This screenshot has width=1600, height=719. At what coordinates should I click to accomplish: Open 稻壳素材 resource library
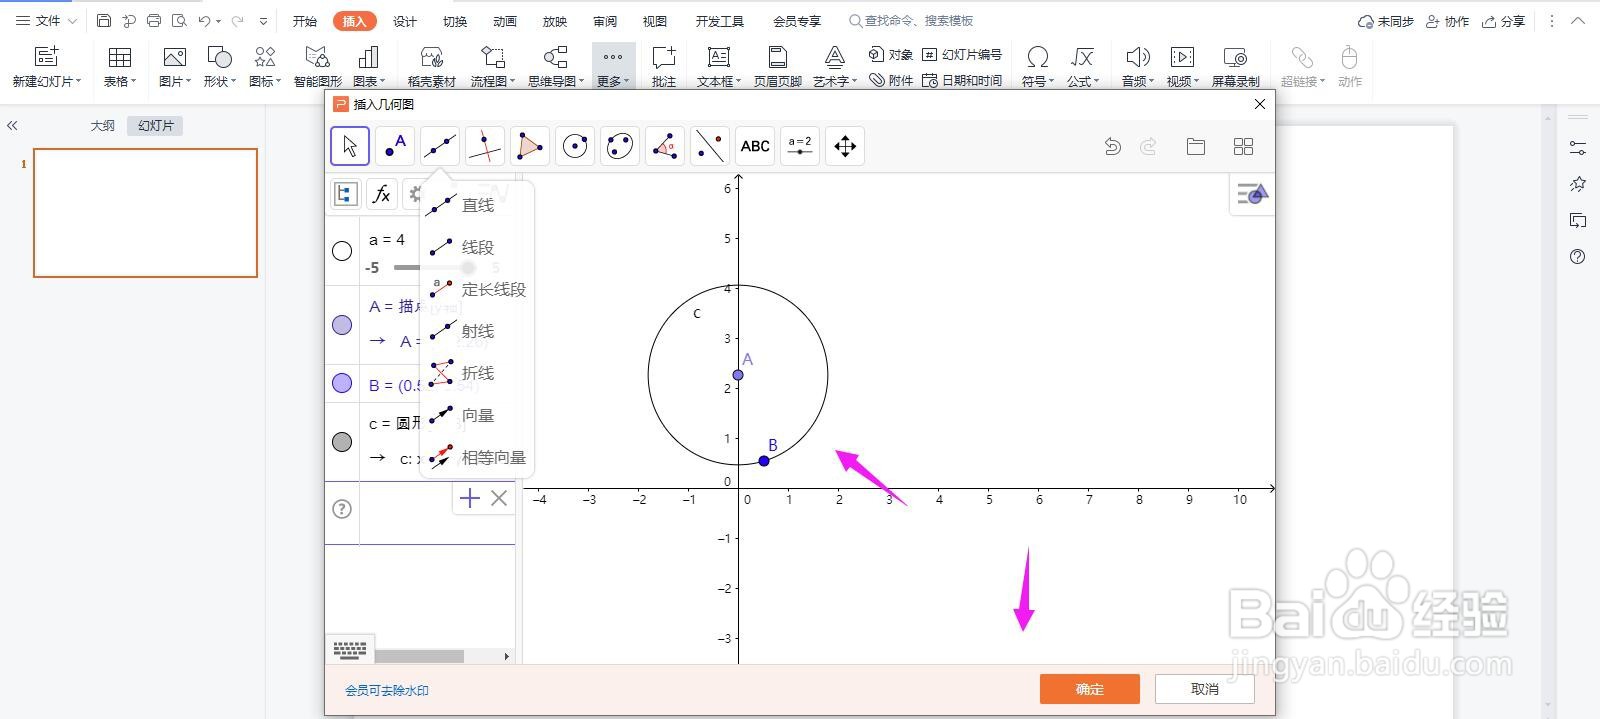pyautogui.click(x=432, y=66)
